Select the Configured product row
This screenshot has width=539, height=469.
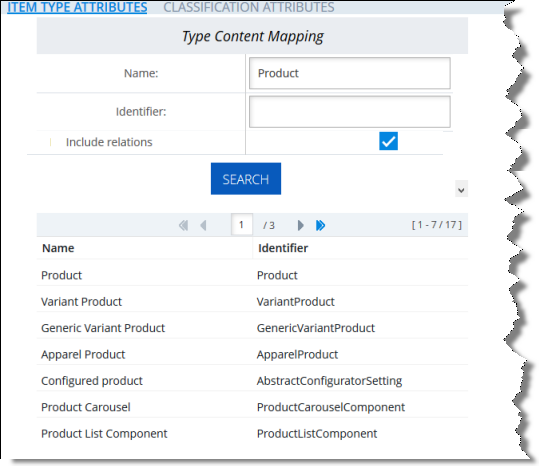[x=252, y=381]
